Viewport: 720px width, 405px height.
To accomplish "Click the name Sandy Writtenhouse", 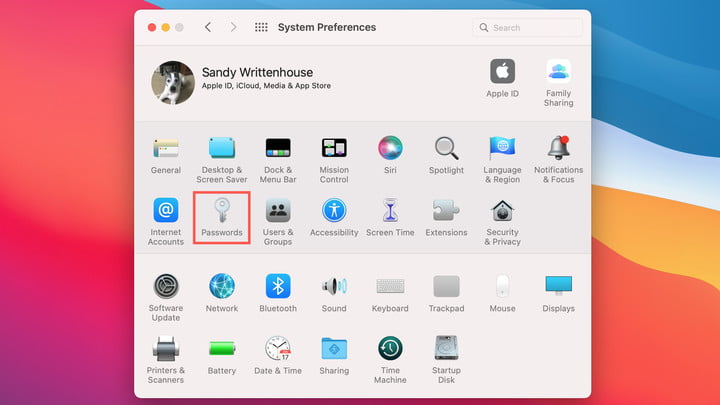I will tap(257, 72).
